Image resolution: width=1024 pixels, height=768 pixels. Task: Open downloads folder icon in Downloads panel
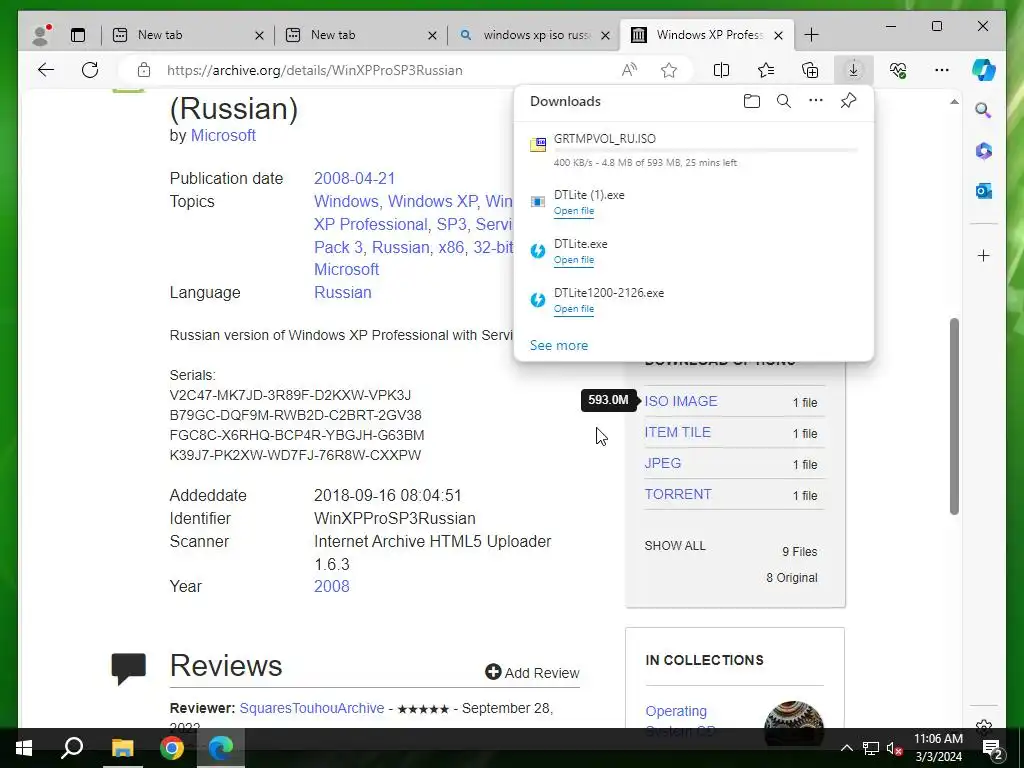752,101
